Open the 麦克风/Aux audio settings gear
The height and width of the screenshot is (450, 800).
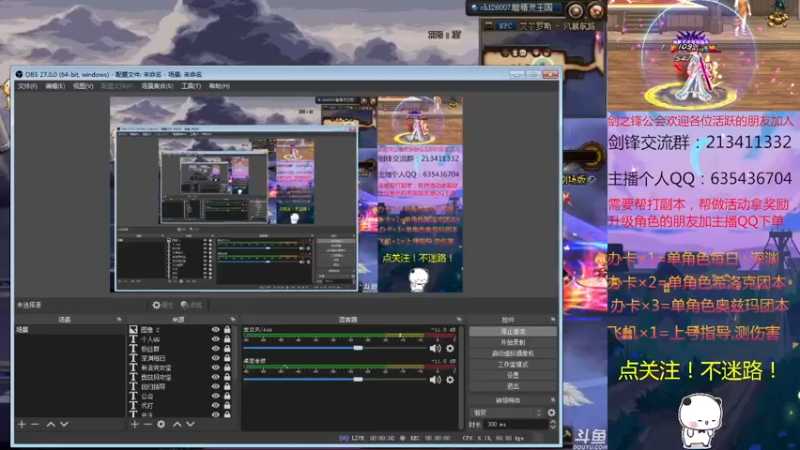point(450,348)
